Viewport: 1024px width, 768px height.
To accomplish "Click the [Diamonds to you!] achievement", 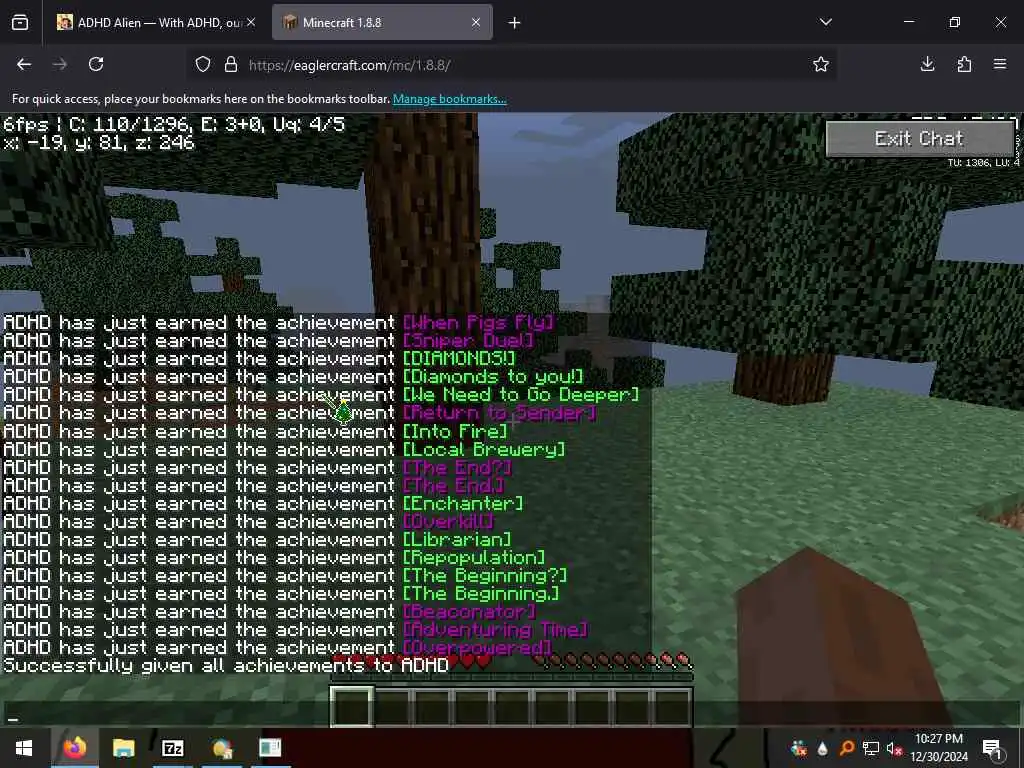I will coord(493,377).
